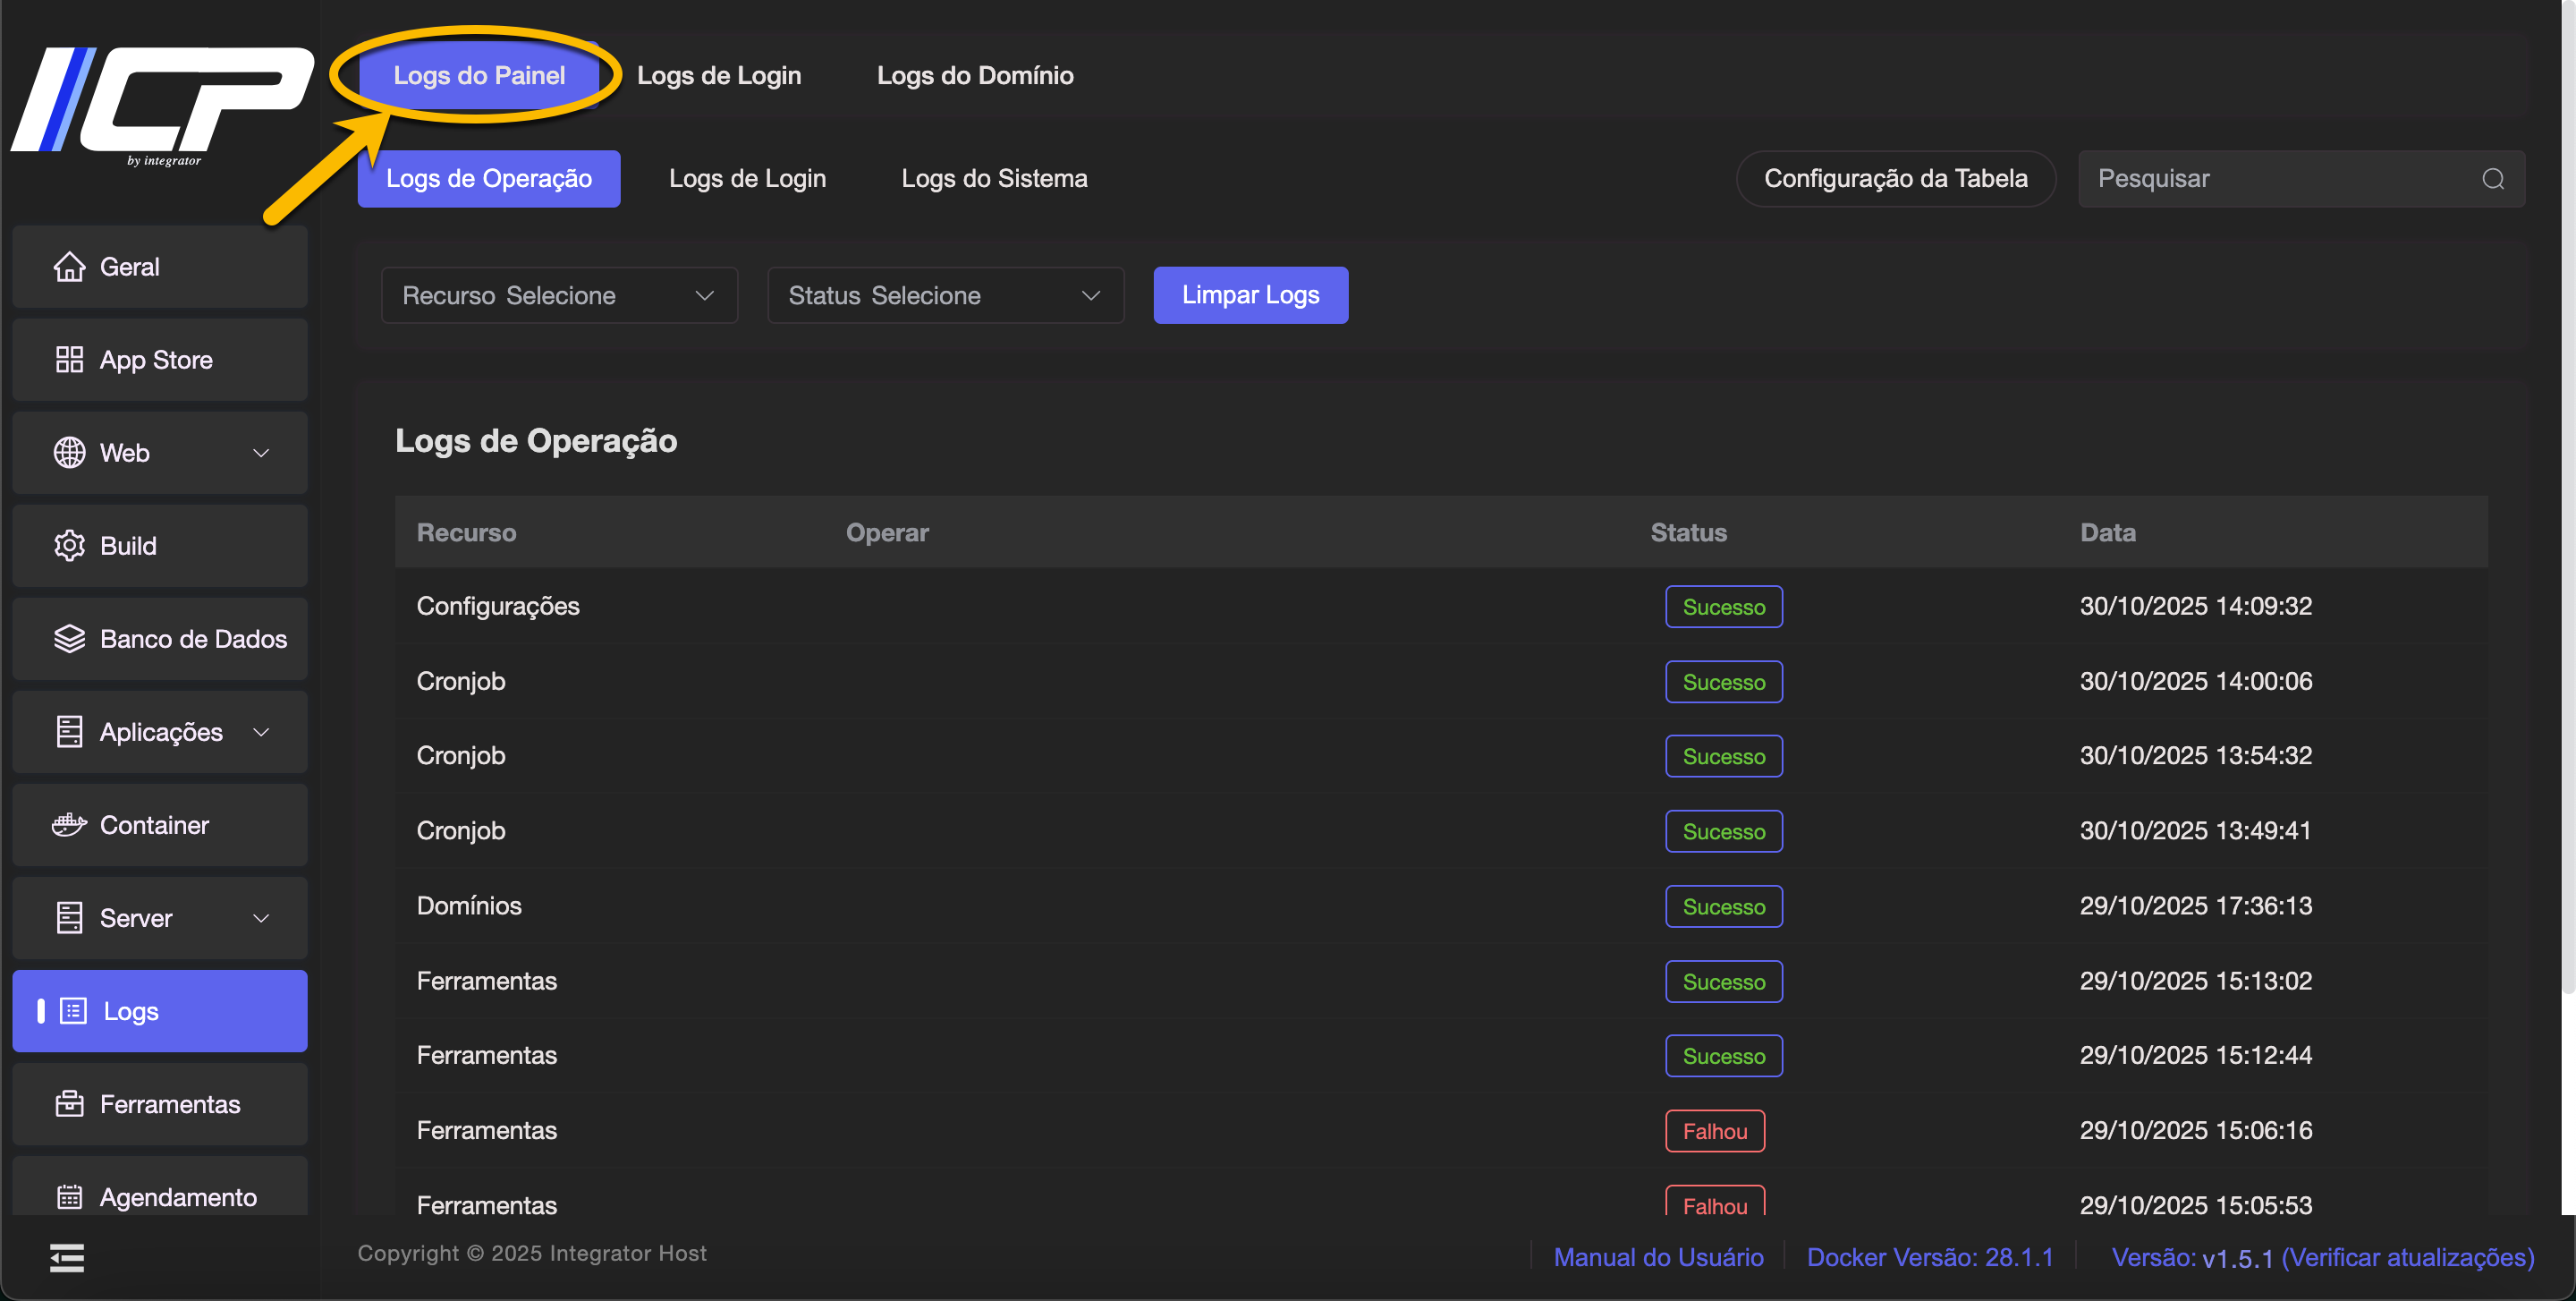This screenshot has height=1301, width=2576.
Task: Open Ferramentas toolbox icon
Action: tap(69, 1104)
